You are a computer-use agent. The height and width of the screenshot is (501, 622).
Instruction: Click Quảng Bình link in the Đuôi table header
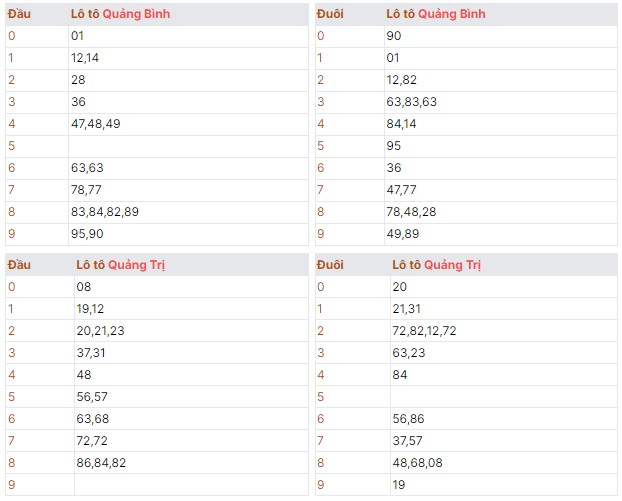pyautogui.click(x=451, y=14)
